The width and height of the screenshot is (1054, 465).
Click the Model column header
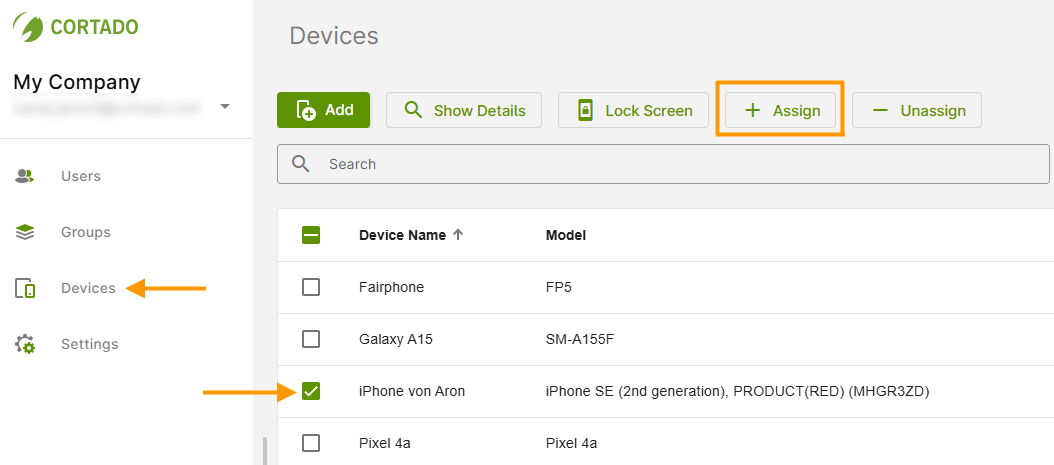[565, 235]
